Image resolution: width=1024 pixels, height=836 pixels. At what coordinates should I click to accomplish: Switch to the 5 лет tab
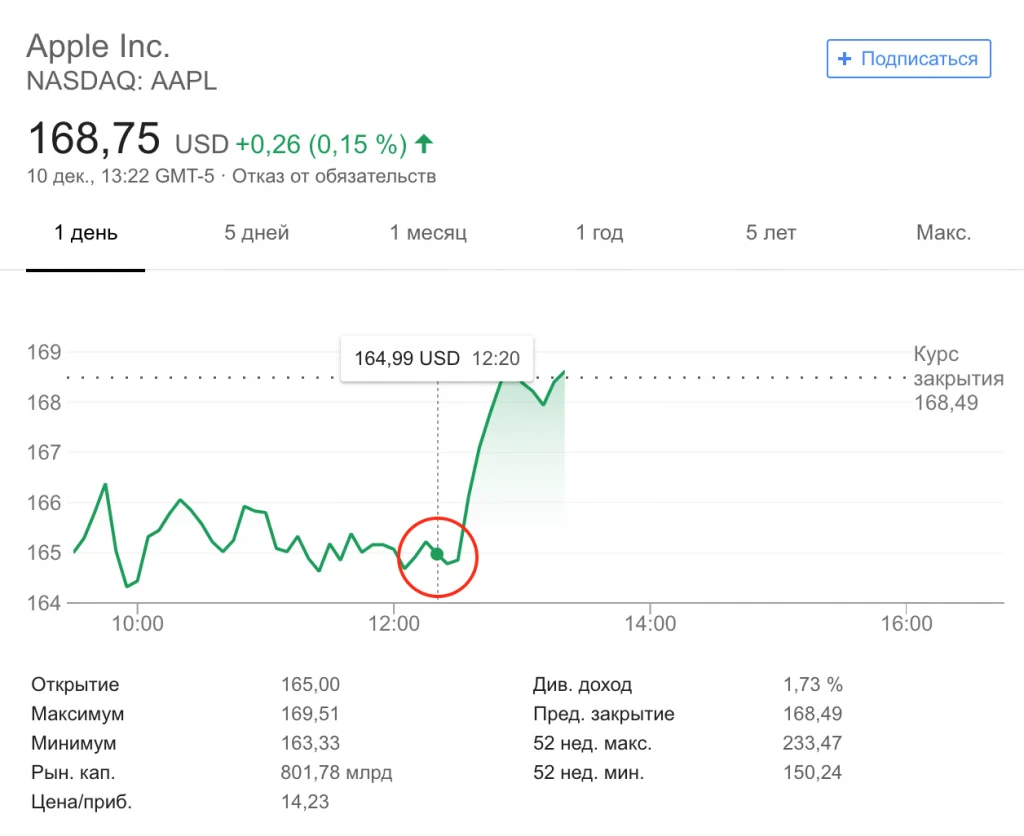click(771, 233)
